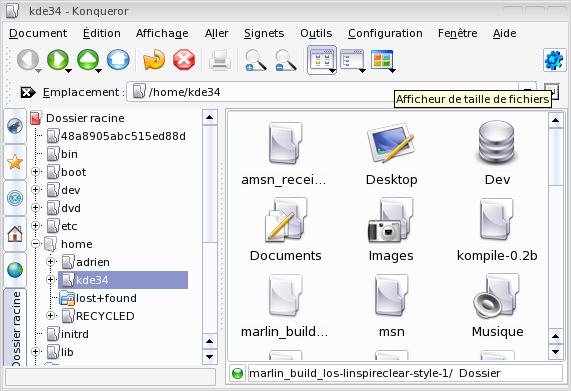Open the home folder with blue Home button
This screenshot has height=391, width=571.
pos(118,60)
